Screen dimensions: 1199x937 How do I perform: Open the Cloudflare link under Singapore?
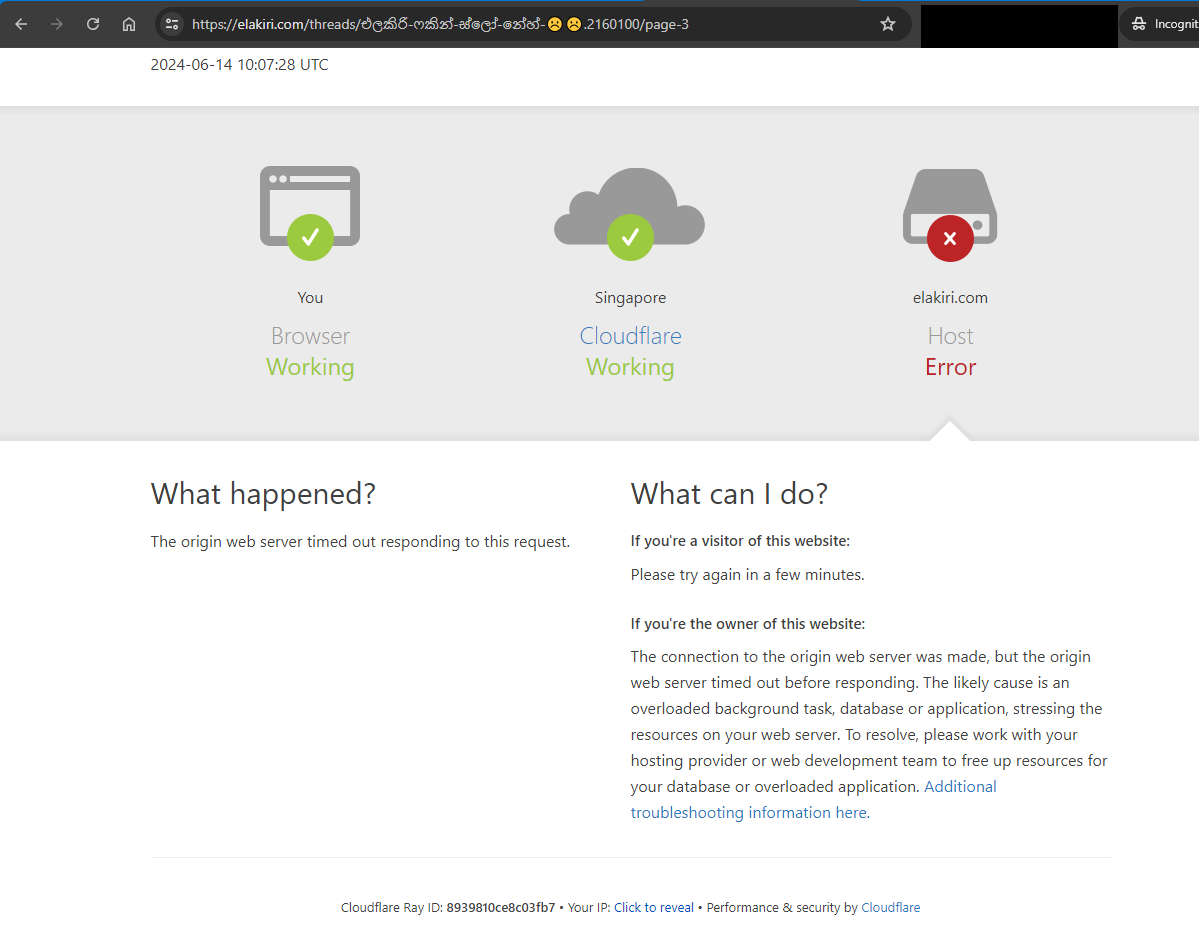pos(630,336)
